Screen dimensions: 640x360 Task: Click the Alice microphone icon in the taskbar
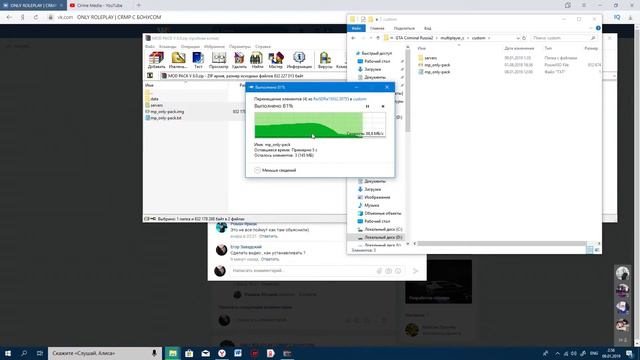coord(154,353)
